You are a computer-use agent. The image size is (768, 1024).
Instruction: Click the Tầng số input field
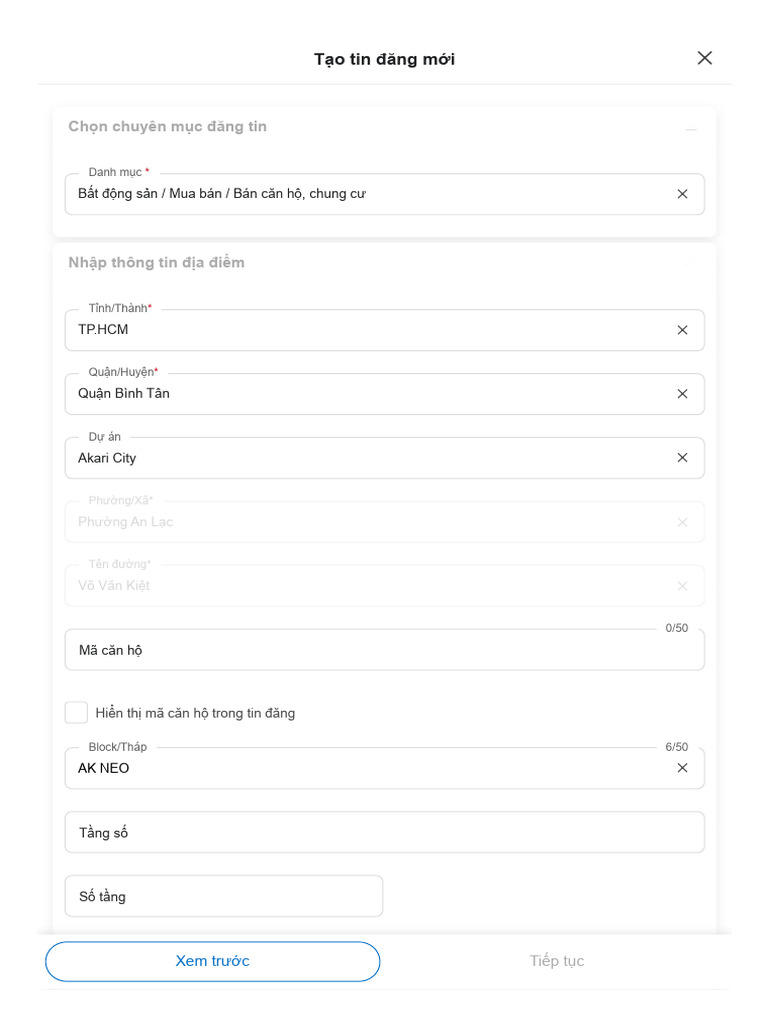[384, 832]
